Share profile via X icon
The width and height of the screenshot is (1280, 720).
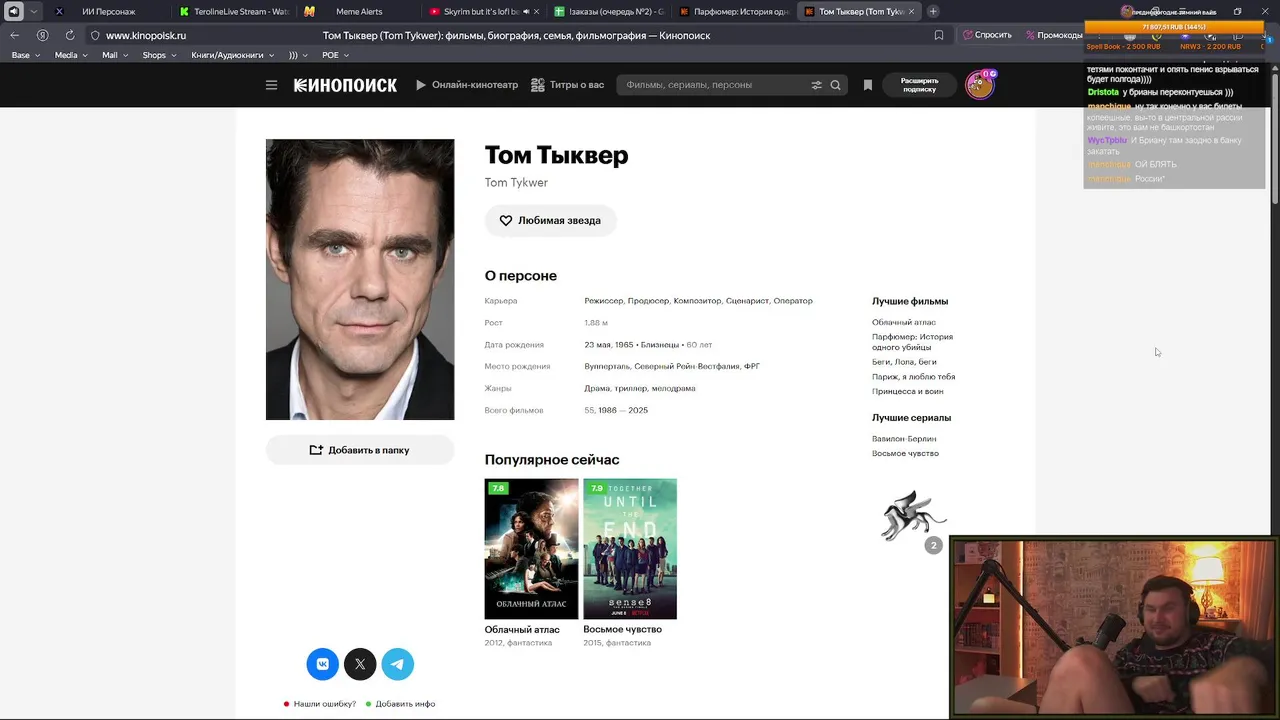coord(360,664)
